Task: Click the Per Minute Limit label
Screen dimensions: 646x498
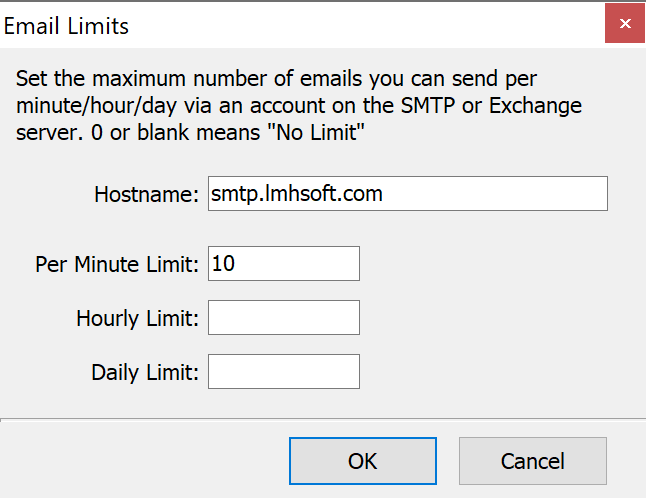Action: [117, 264]
